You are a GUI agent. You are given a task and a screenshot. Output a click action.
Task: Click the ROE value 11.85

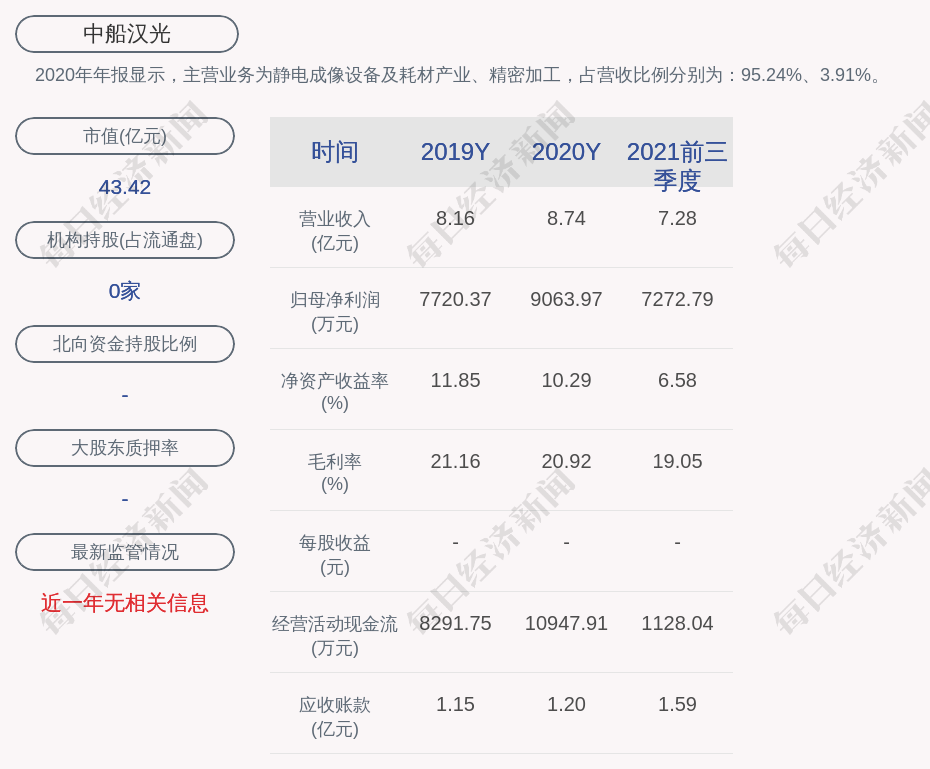pyautogui.click(x=455, y=380)
